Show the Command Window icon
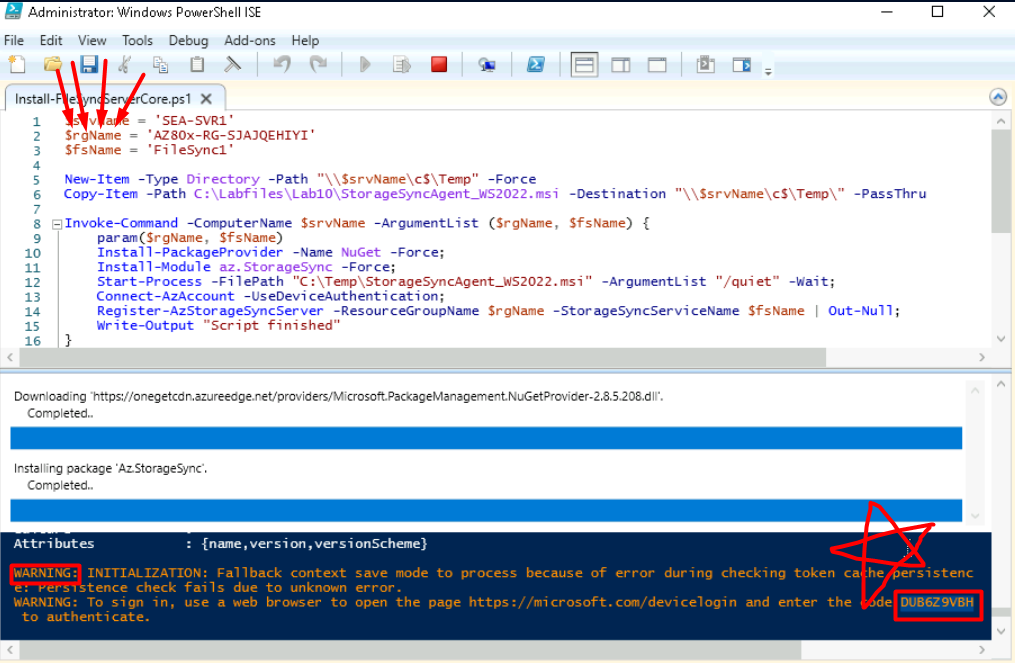 [706, 64]
